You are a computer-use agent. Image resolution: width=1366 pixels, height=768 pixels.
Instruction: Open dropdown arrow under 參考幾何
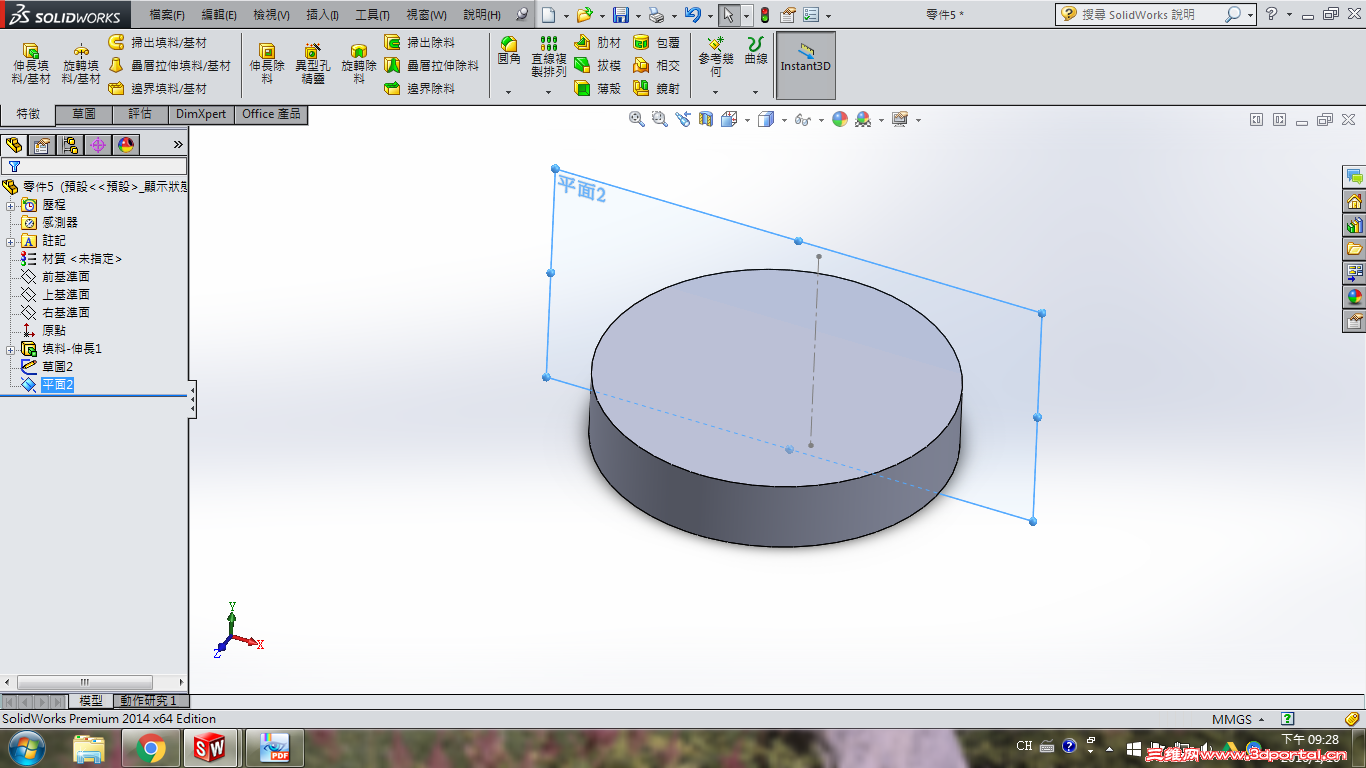click(715, 92)
